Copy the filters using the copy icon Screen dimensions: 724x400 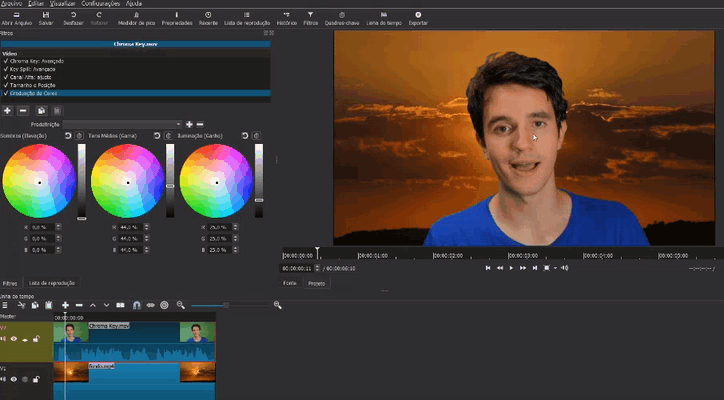[41, 111]
